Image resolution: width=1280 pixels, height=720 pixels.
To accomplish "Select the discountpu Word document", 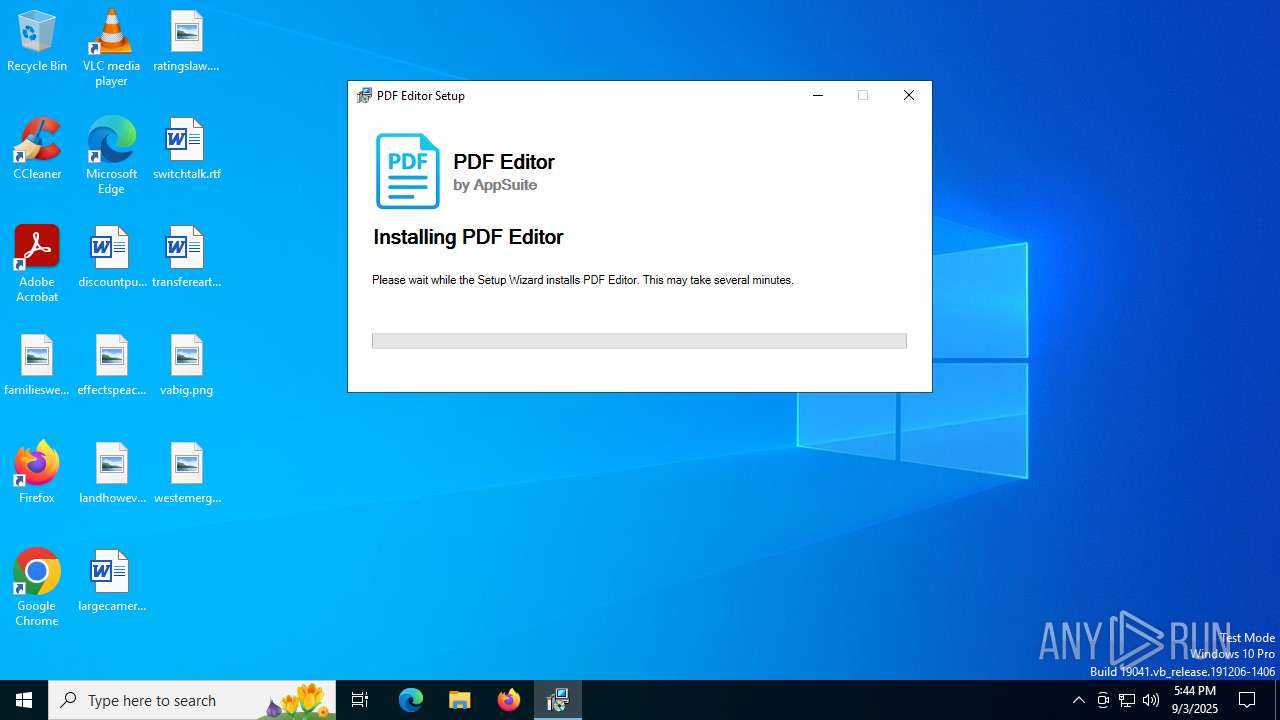I will [111, 258].
